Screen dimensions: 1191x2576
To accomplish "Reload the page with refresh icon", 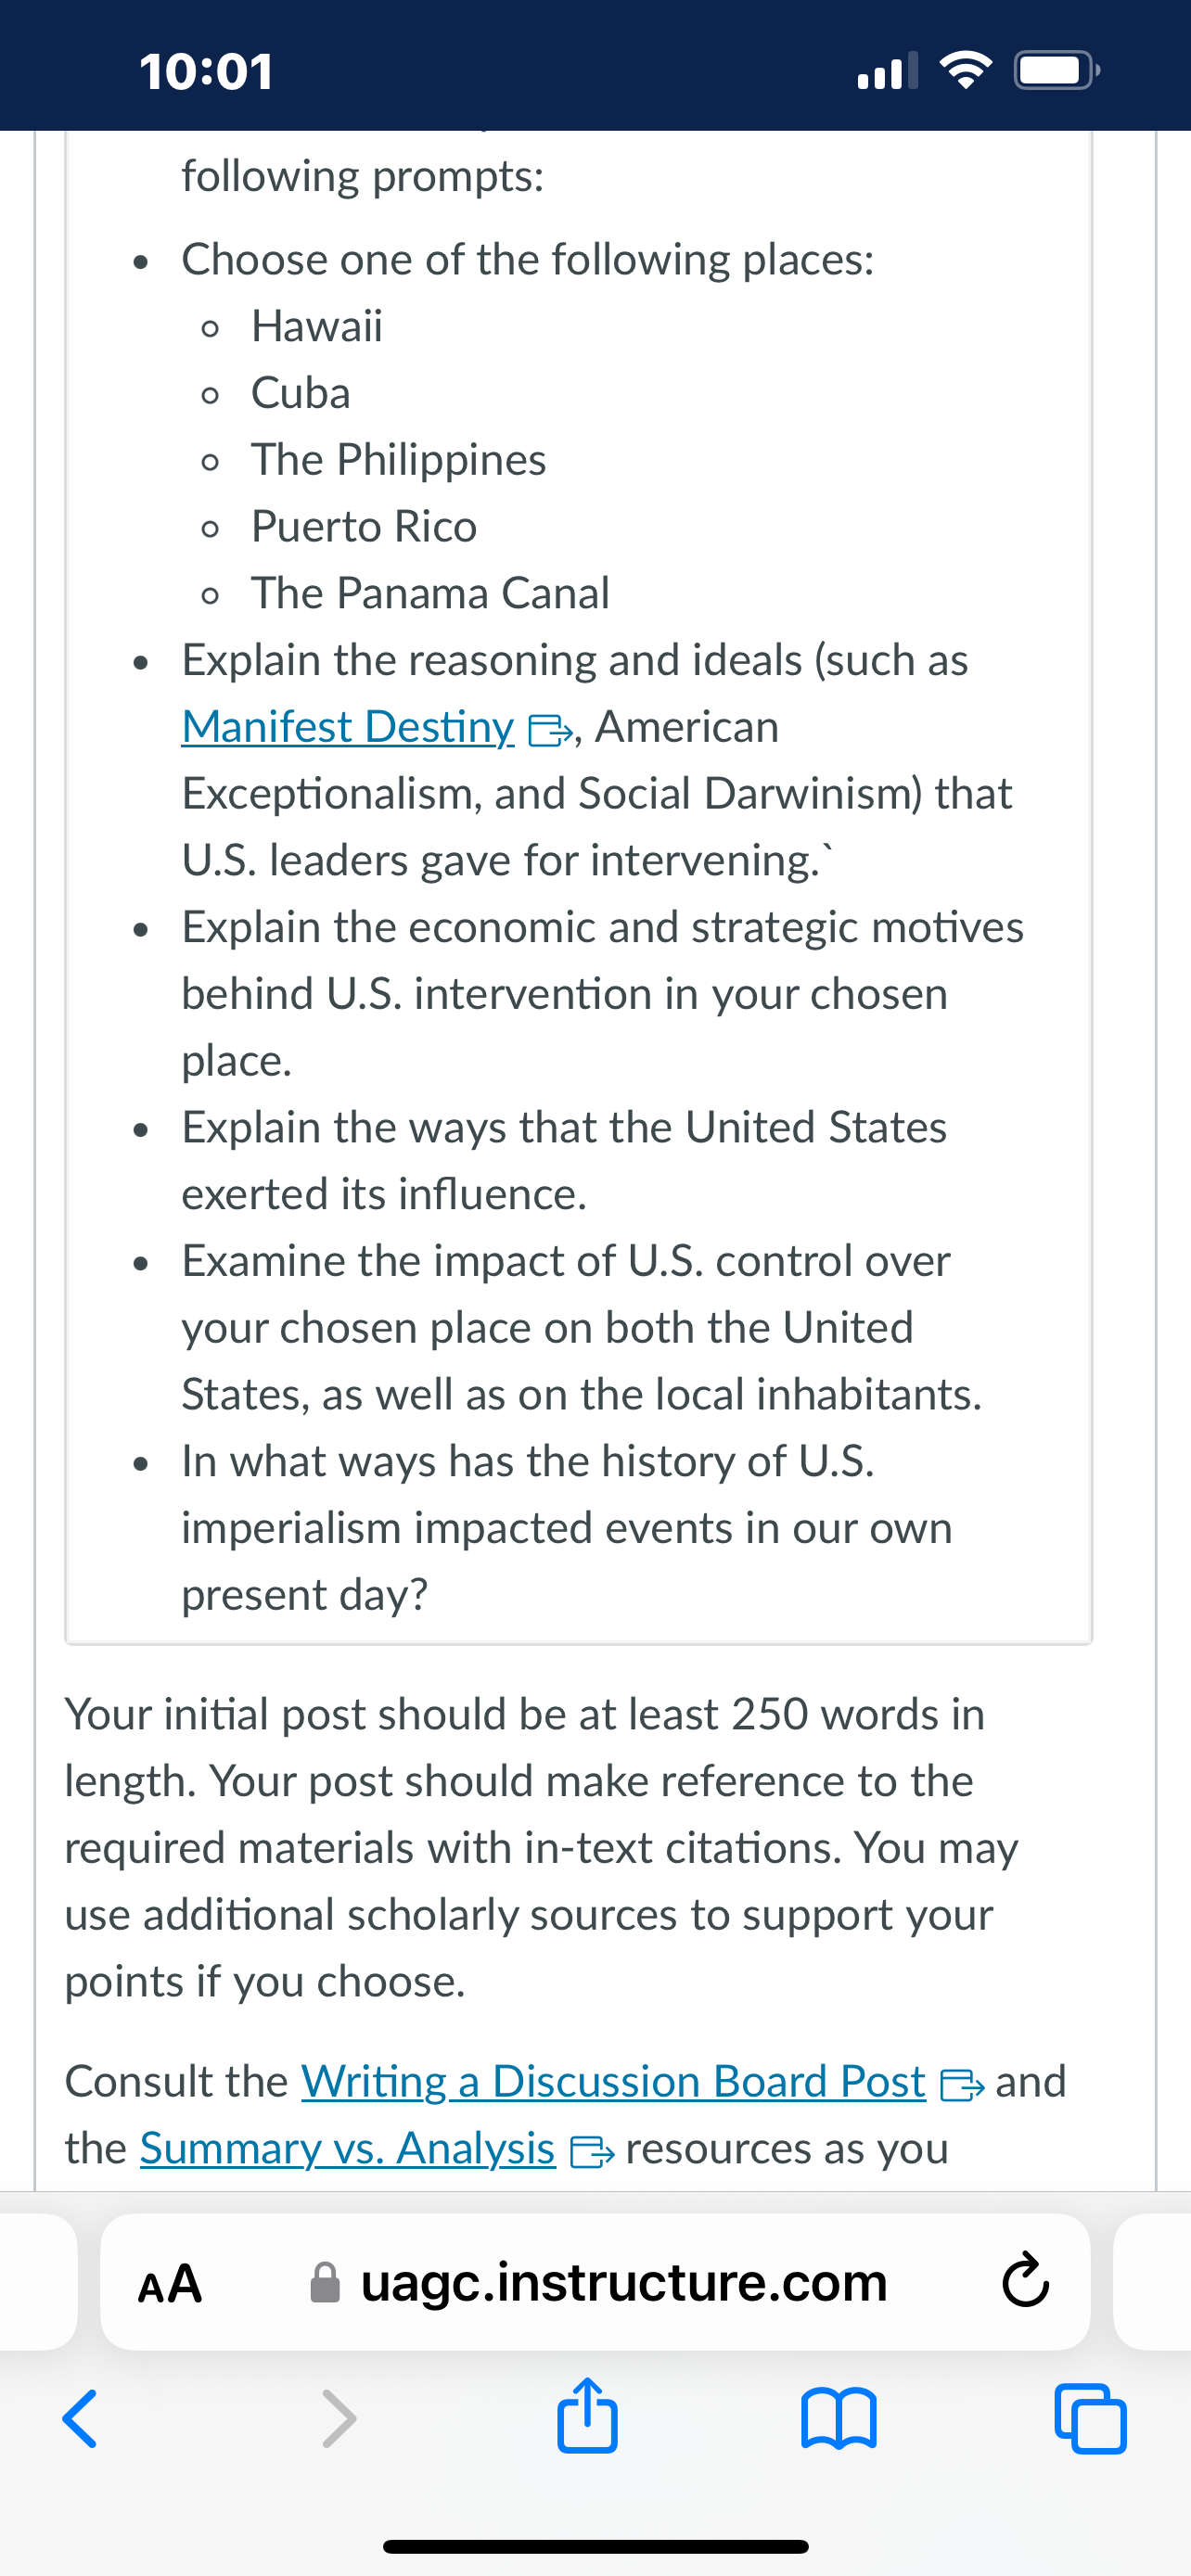I will tap(1026, 2281).
